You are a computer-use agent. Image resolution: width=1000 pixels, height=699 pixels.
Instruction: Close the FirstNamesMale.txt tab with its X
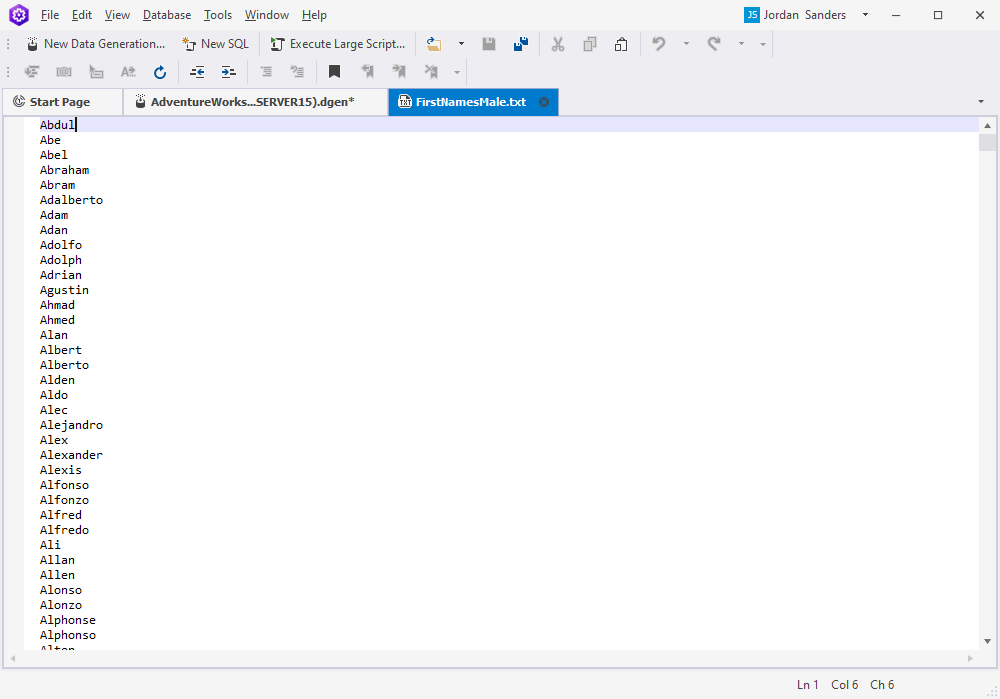[544, 102]
